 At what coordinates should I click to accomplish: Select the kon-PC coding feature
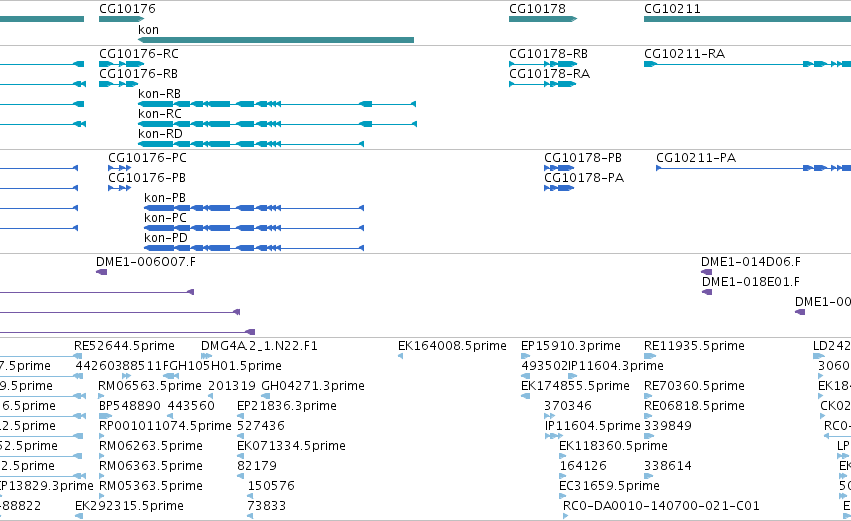coord(254,228)
